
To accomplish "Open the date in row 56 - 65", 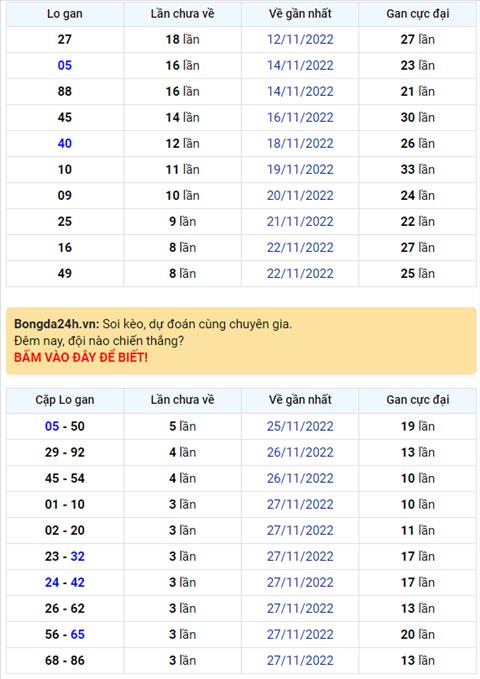I will 300,634.
